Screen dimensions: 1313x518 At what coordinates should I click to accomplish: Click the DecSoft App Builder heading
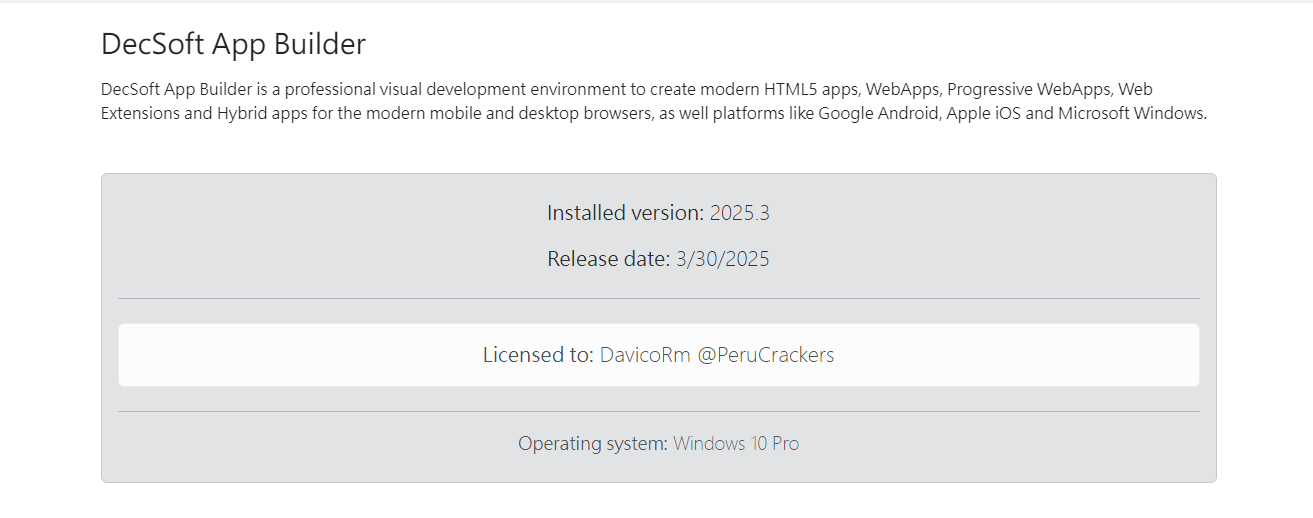(233, 44)
